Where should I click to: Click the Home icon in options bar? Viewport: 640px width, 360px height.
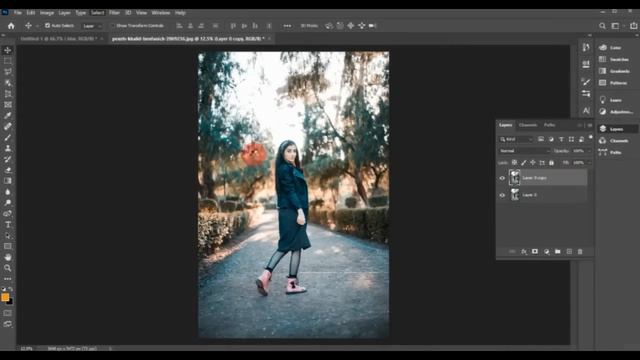(11, 26)
